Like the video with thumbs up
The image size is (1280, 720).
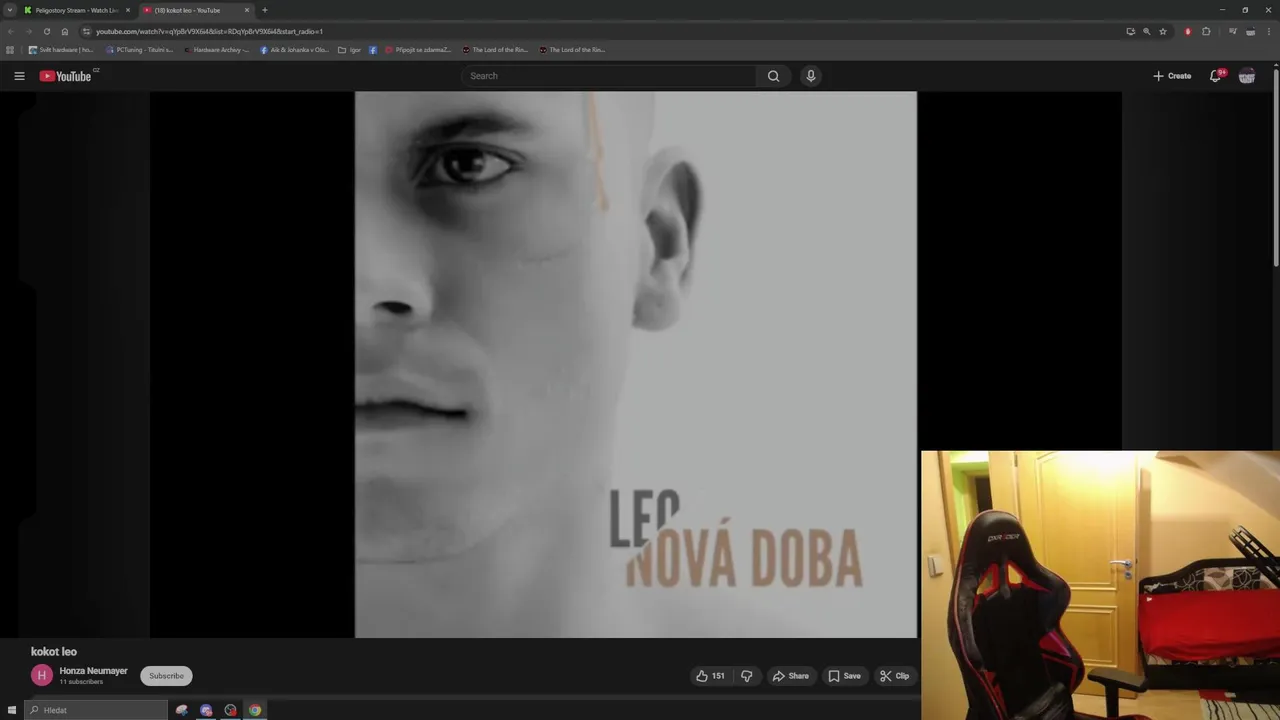tap(710, 676)
